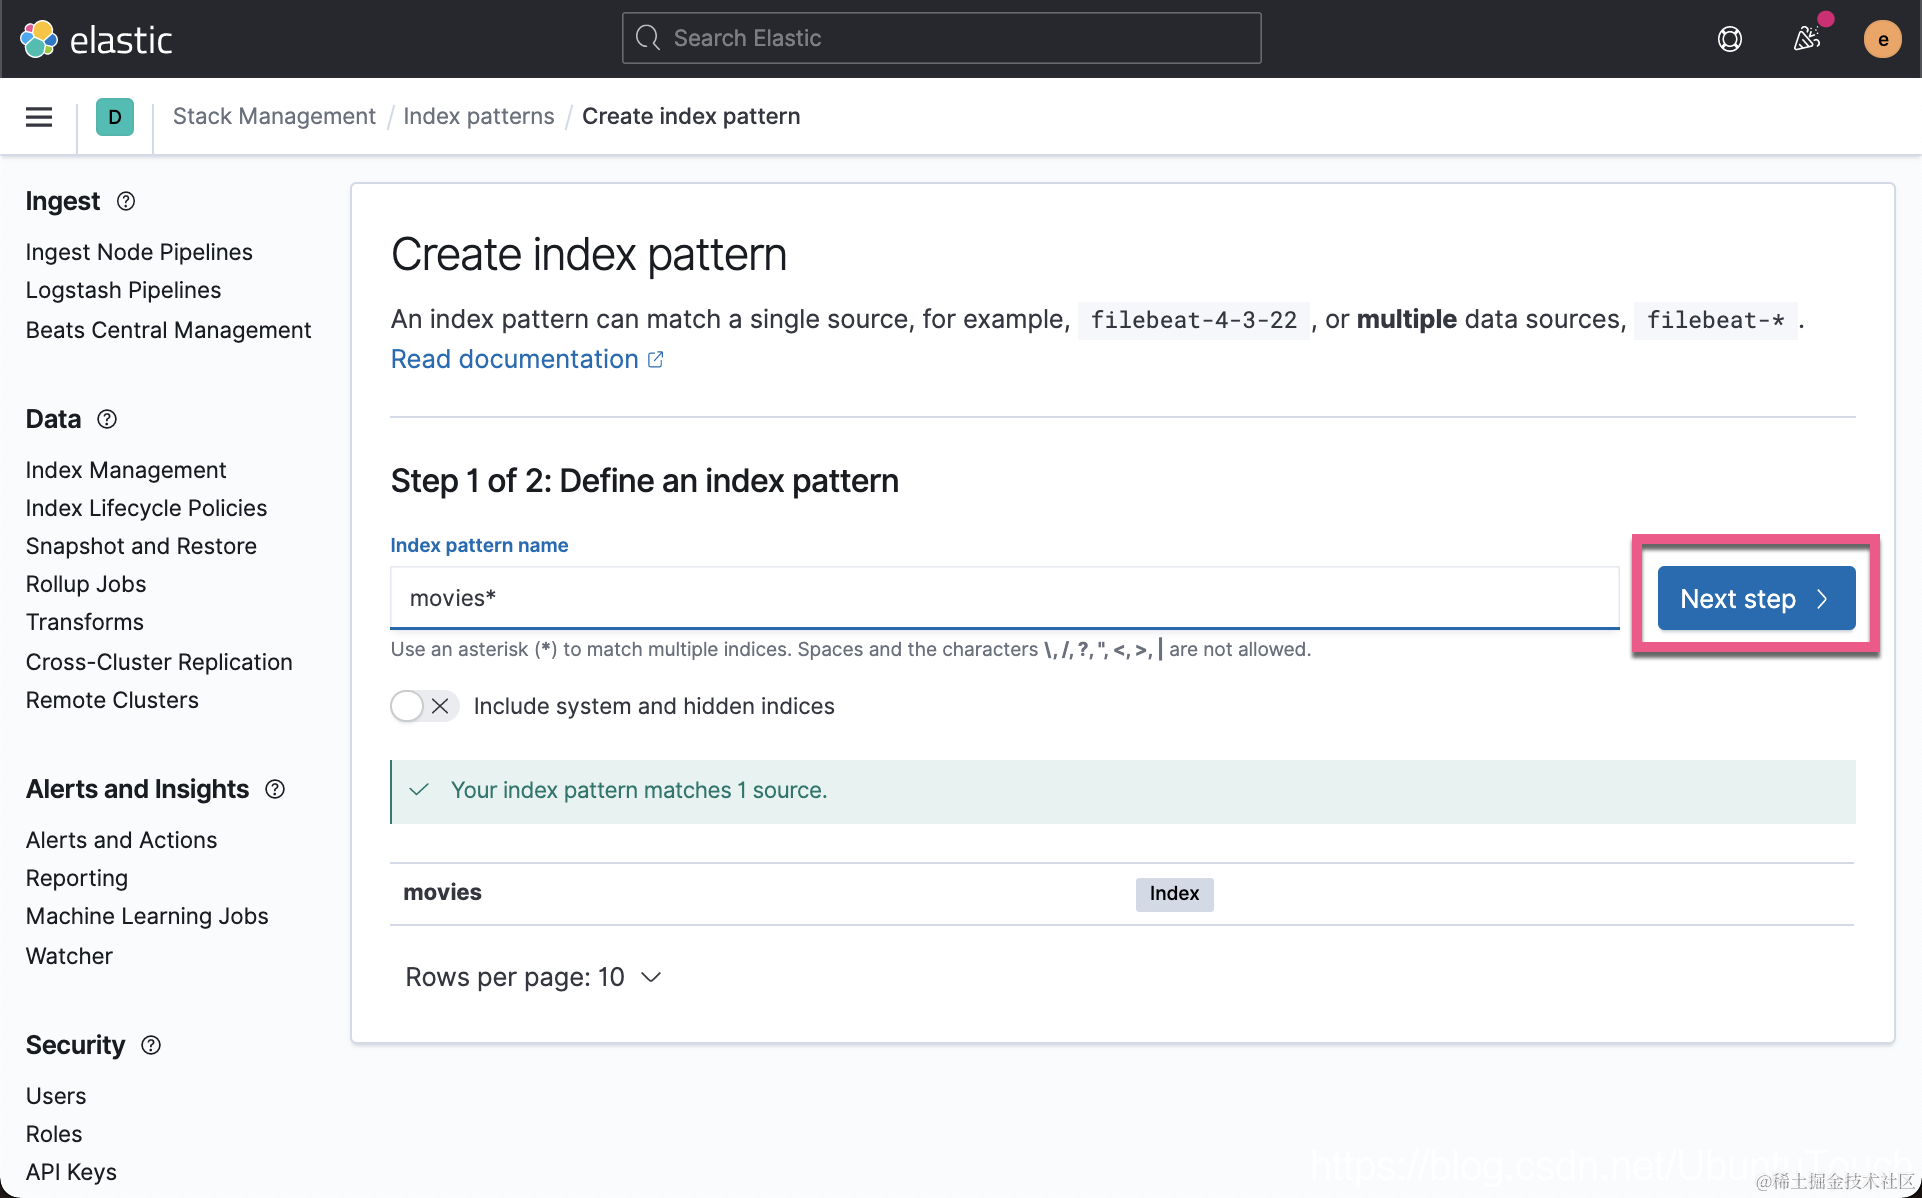Click the help lifebuoy icon
Image resolution: width=1922 pixels, height=1198 pixels.
click(1729, 39)
